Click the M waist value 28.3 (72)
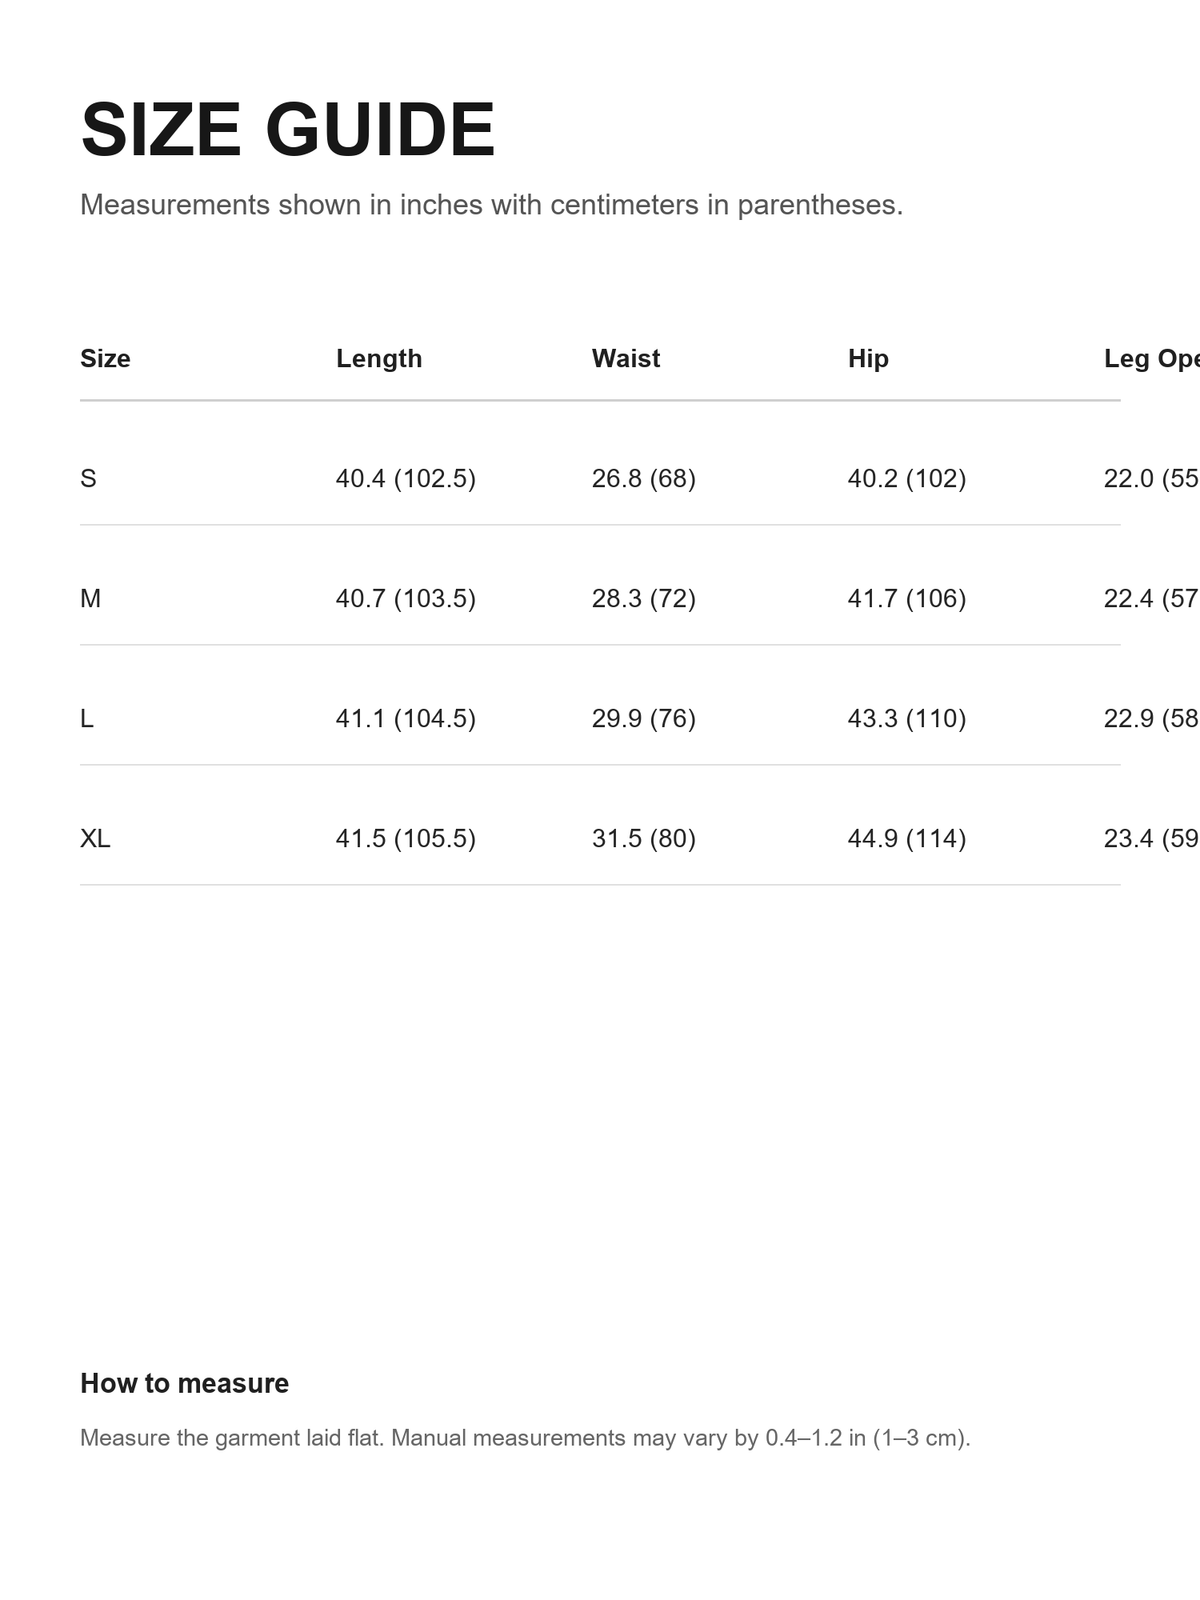This screenshot has width=1200, height=1600. (644, 598)
